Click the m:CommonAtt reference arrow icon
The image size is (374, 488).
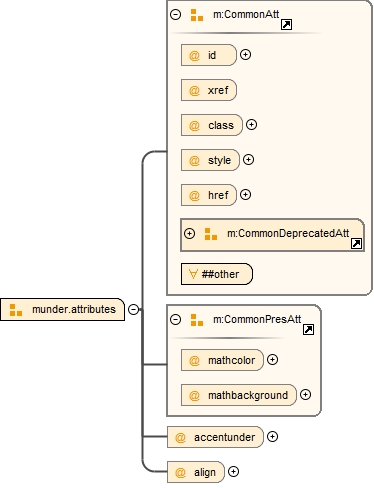(x=286, y=25)
